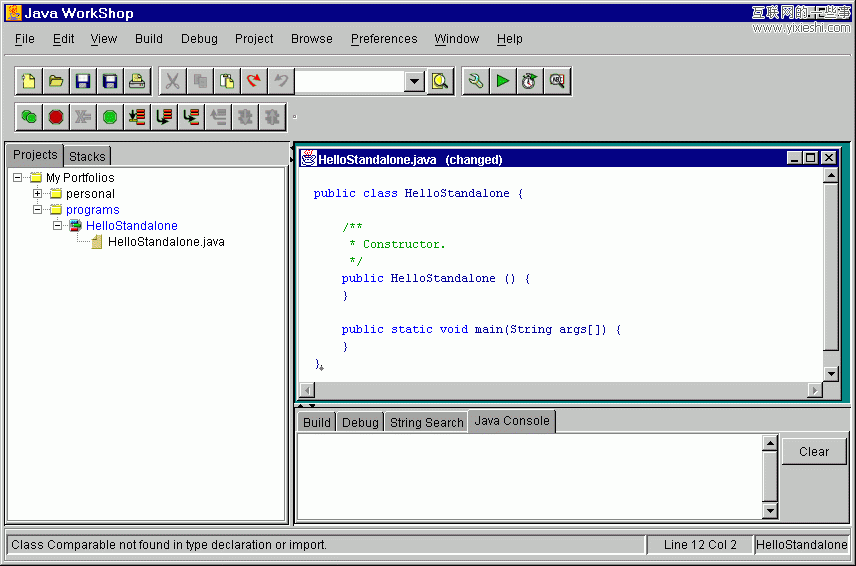Select HelloStandalone.java in project tree

(165, 242)
